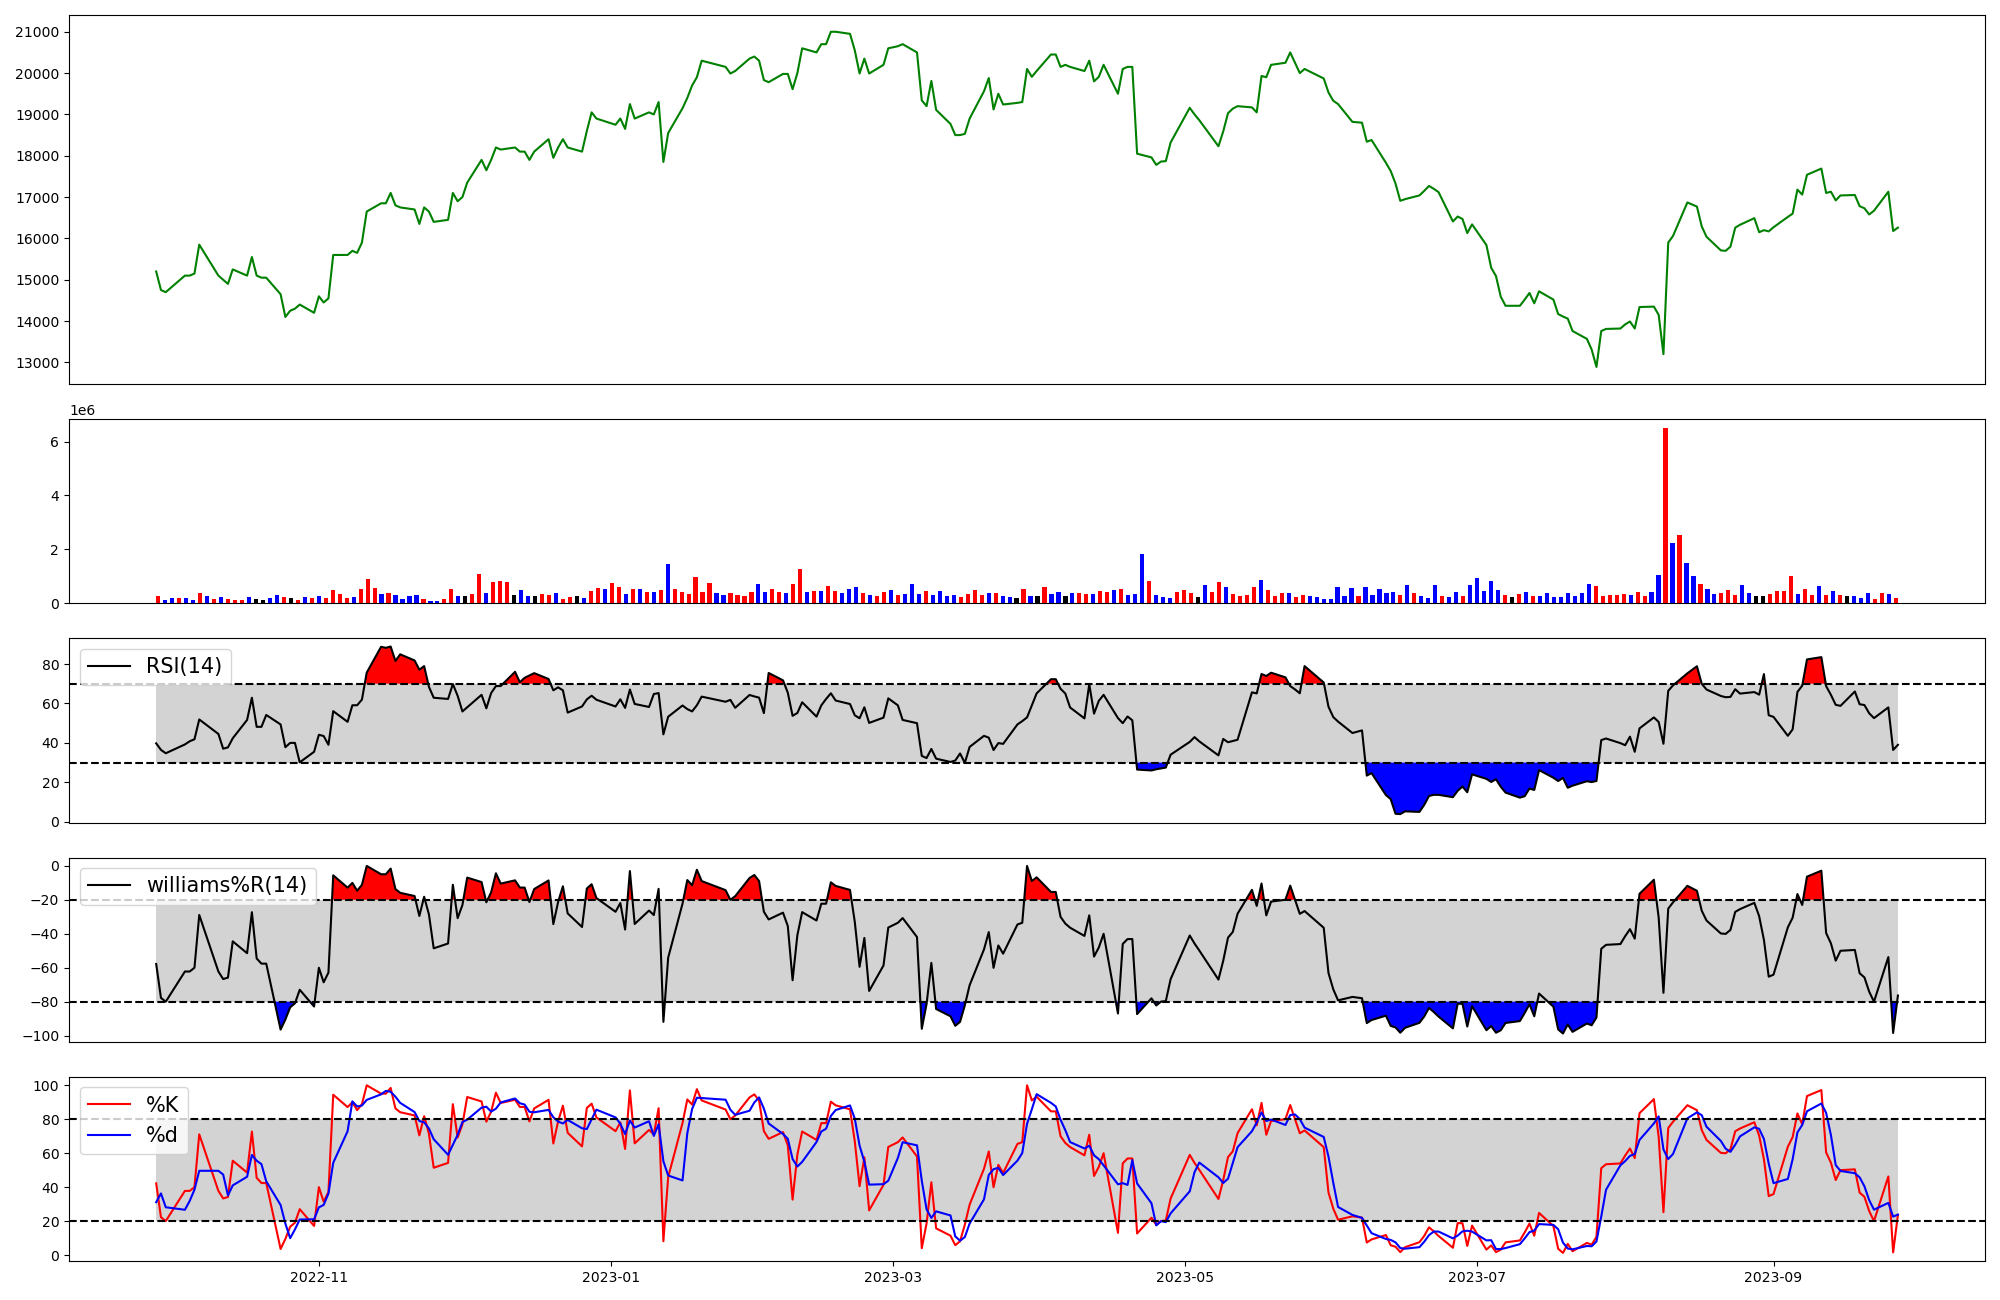
Task: Click the %K legend entry
Action: [162, 1104]
